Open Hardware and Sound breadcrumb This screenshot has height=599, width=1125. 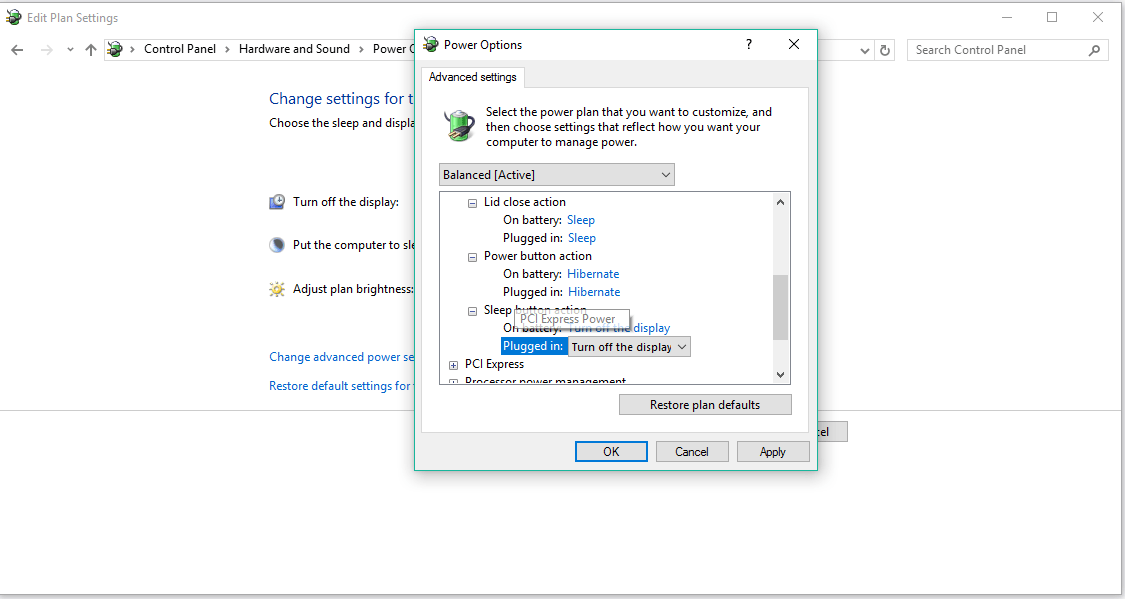coord(294,49)
